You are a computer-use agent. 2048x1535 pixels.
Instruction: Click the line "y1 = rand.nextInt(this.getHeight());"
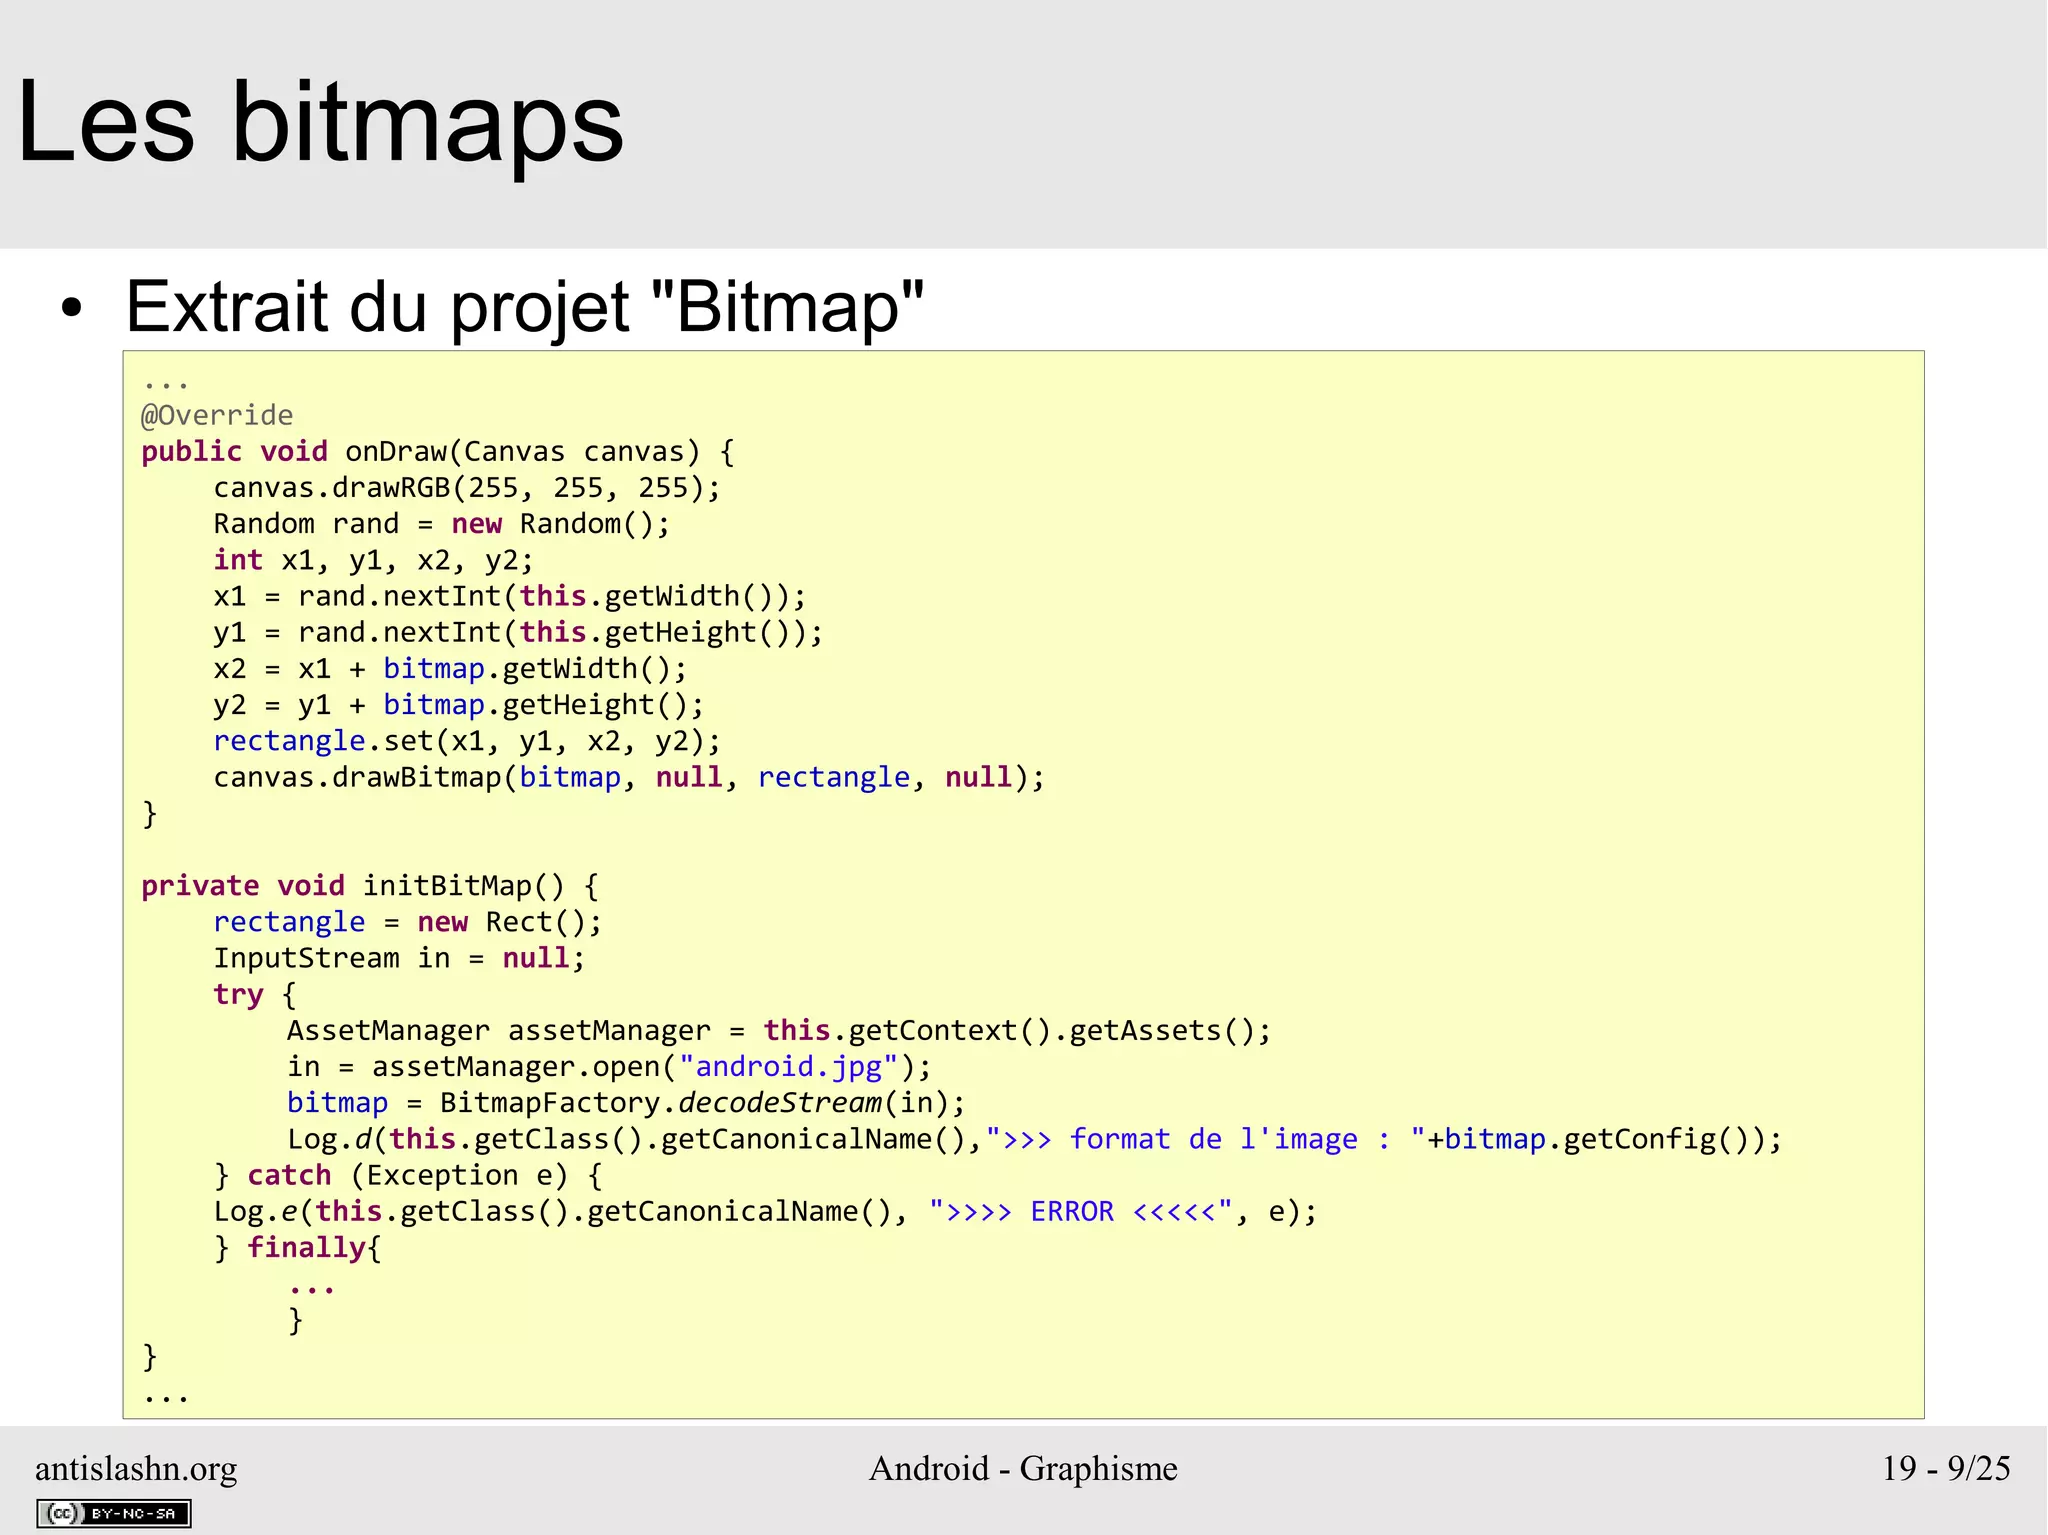[x=518, y=632]
